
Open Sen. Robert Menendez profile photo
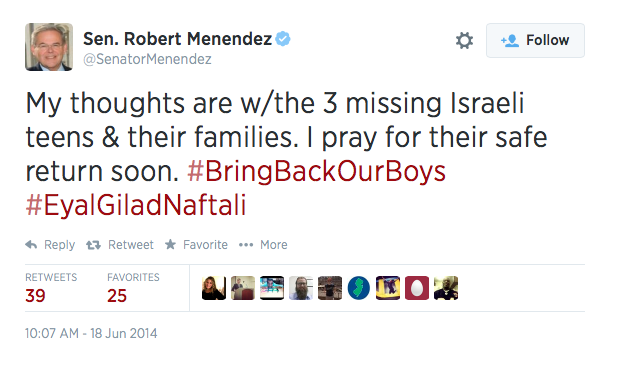49,47
